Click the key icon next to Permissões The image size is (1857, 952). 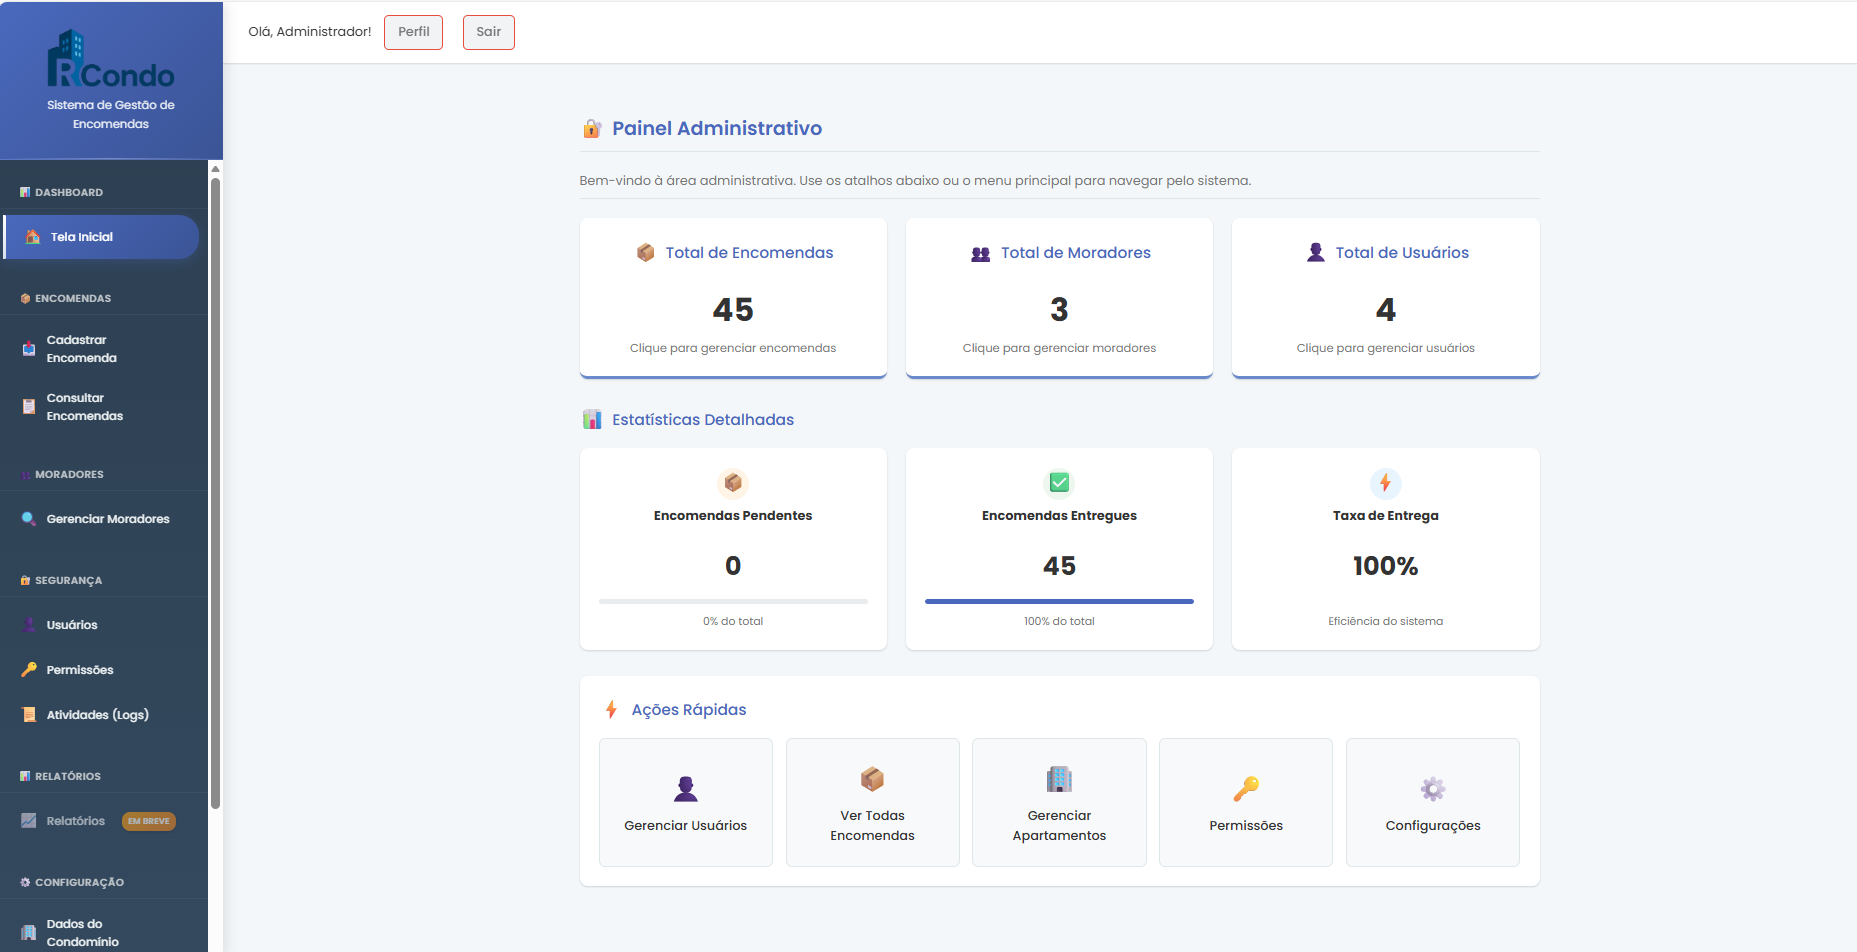point(29,669)
